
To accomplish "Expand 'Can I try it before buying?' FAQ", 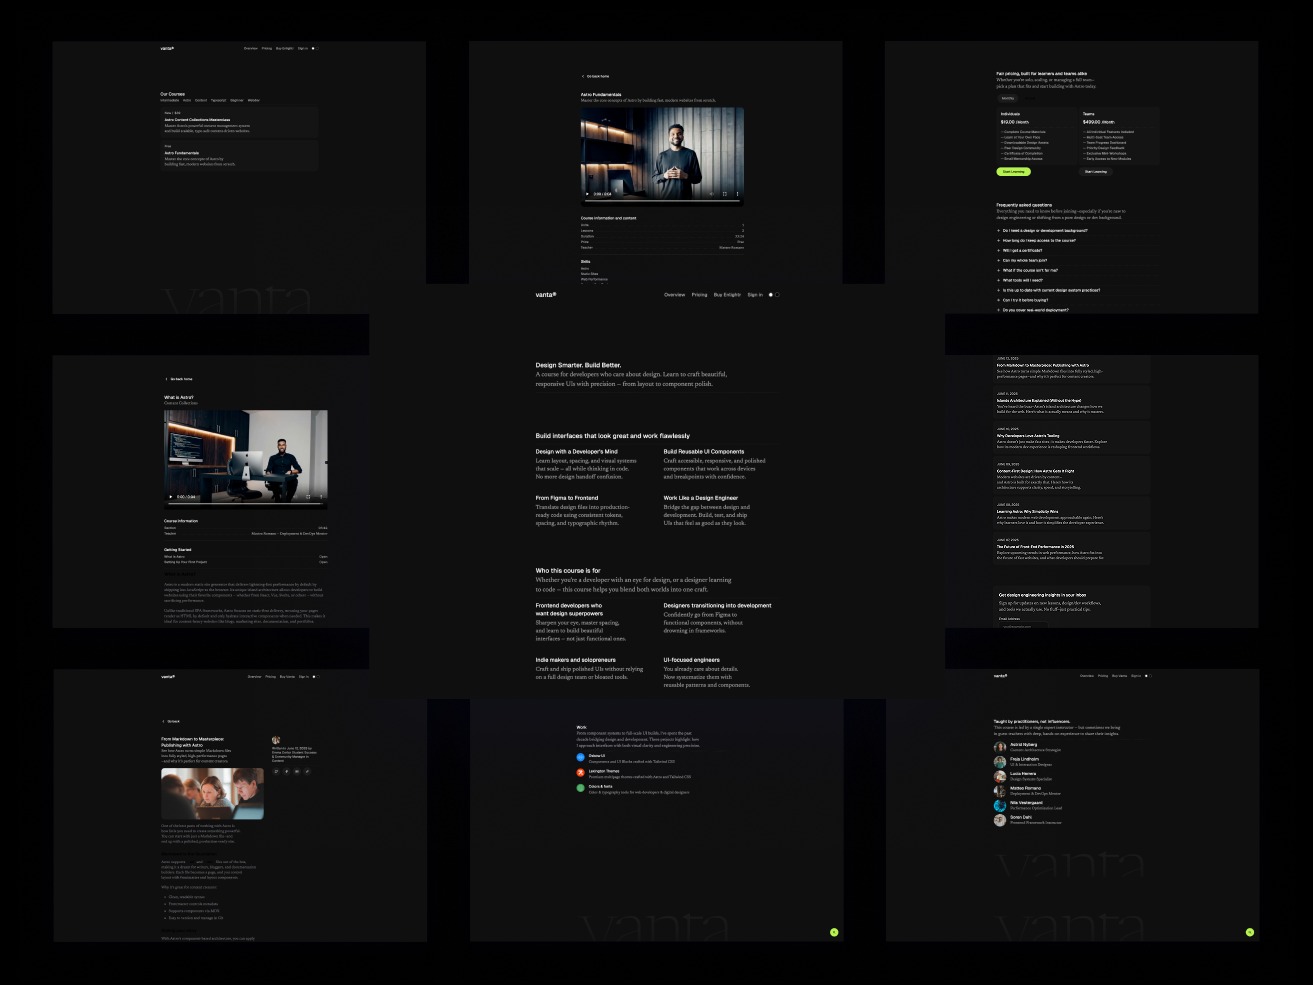I will coord(1025,300).
